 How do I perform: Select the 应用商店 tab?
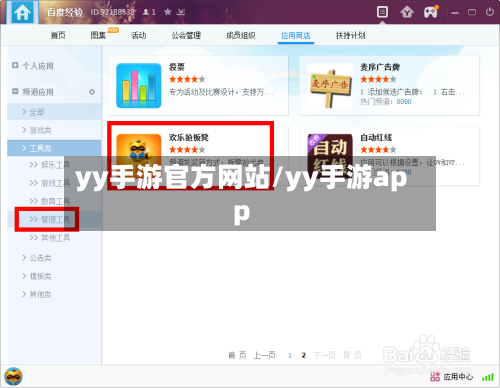296,35
